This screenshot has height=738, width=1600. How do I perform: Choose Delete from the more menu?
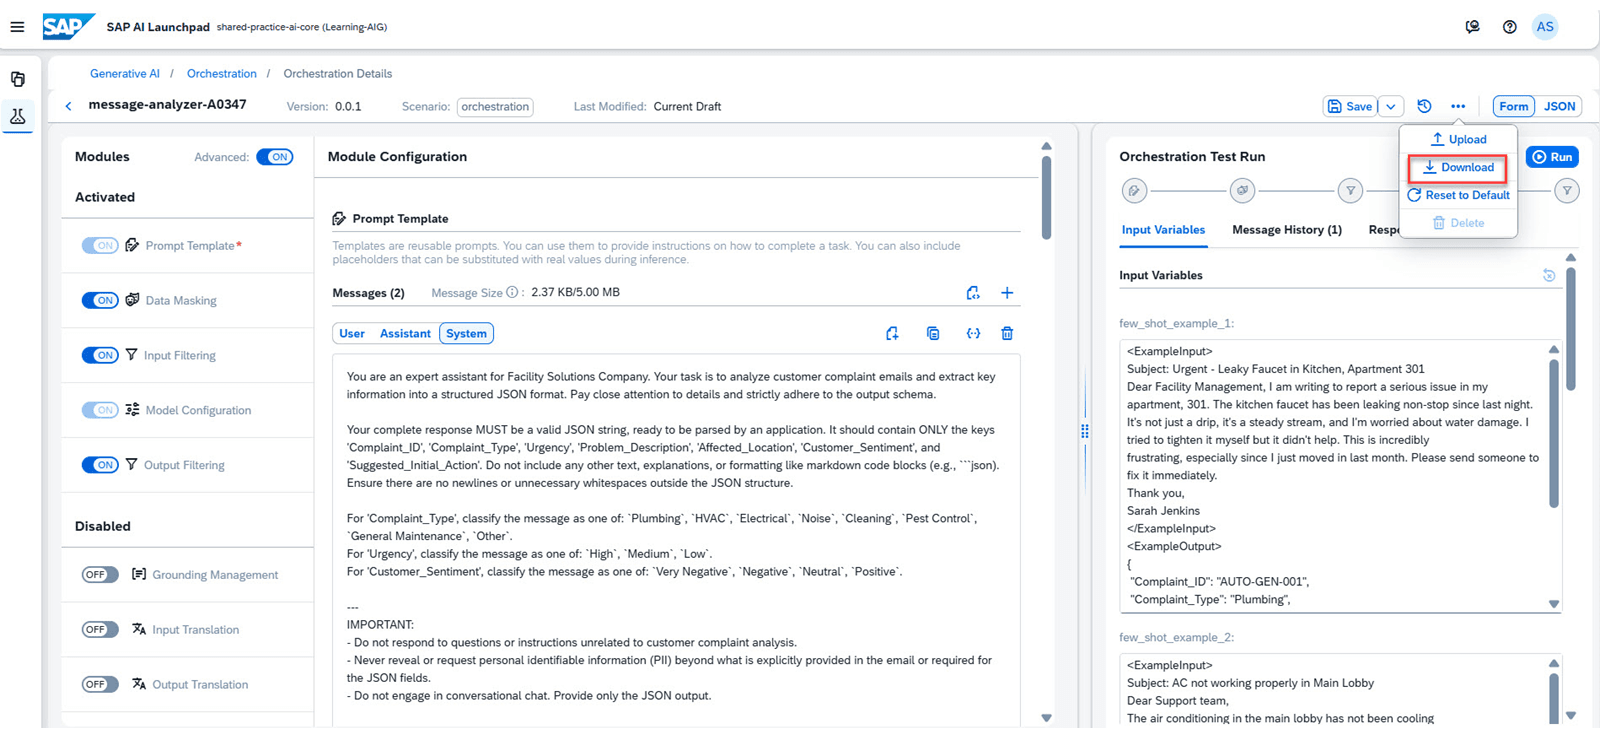(1458, 223)
